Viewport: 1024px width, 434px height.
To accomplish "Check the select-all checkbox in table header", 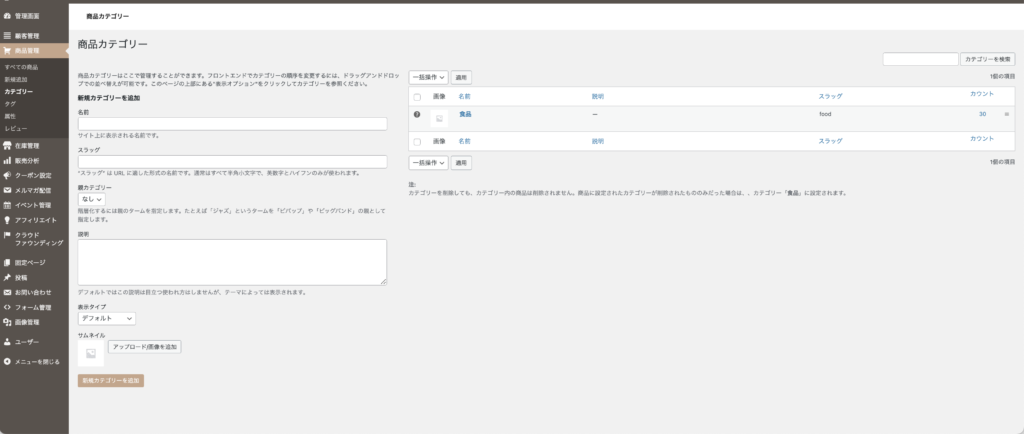I will pyautogui.click(x=418, y=97).
